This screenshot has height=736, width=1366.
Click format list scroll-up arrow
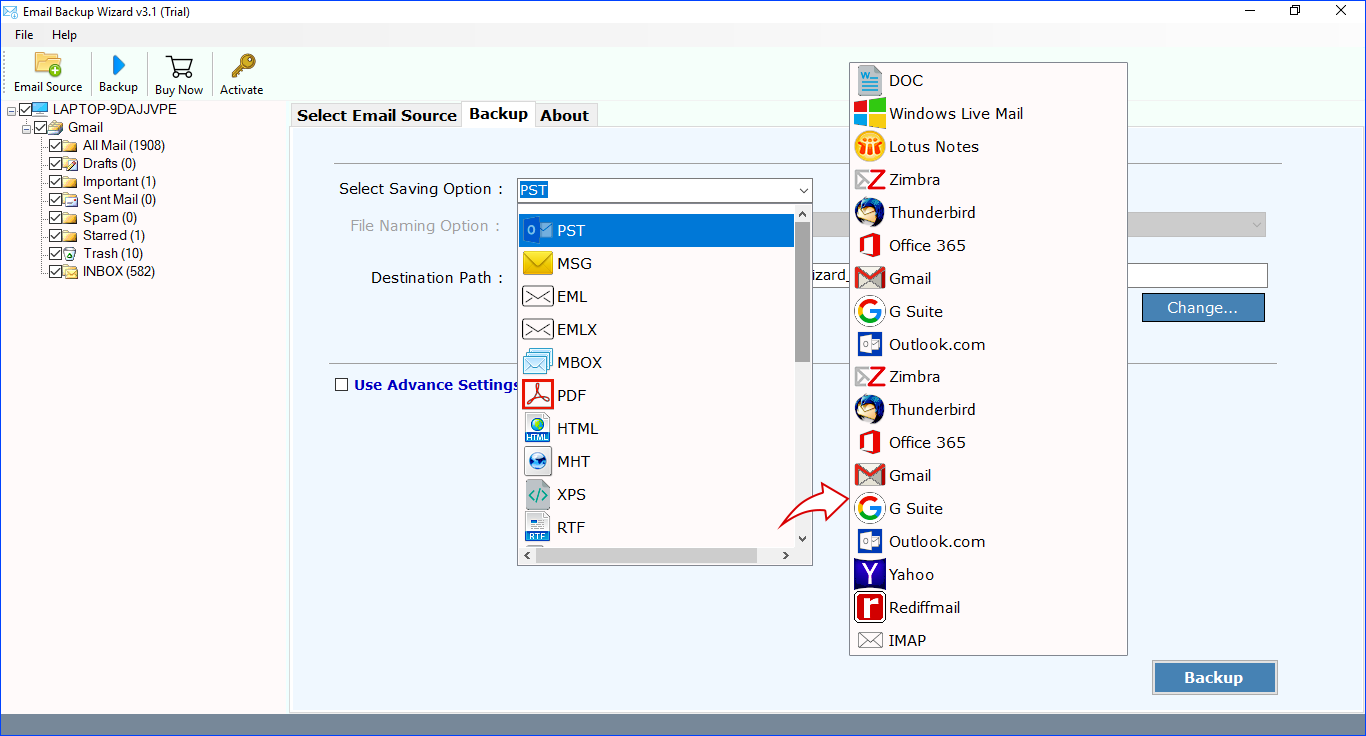802,214
